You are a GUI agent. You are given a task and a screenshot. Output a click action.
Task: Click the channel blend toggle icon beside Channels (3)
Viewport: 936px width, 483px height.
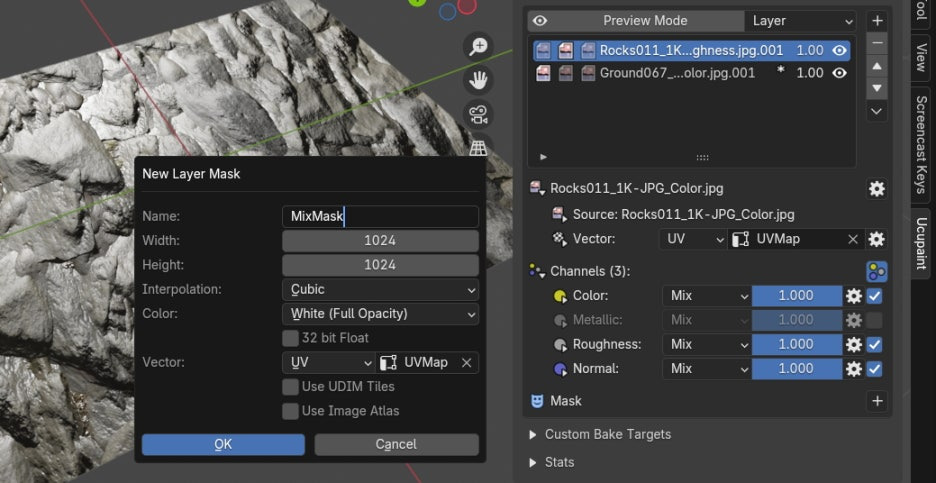(x=877, y=272)
